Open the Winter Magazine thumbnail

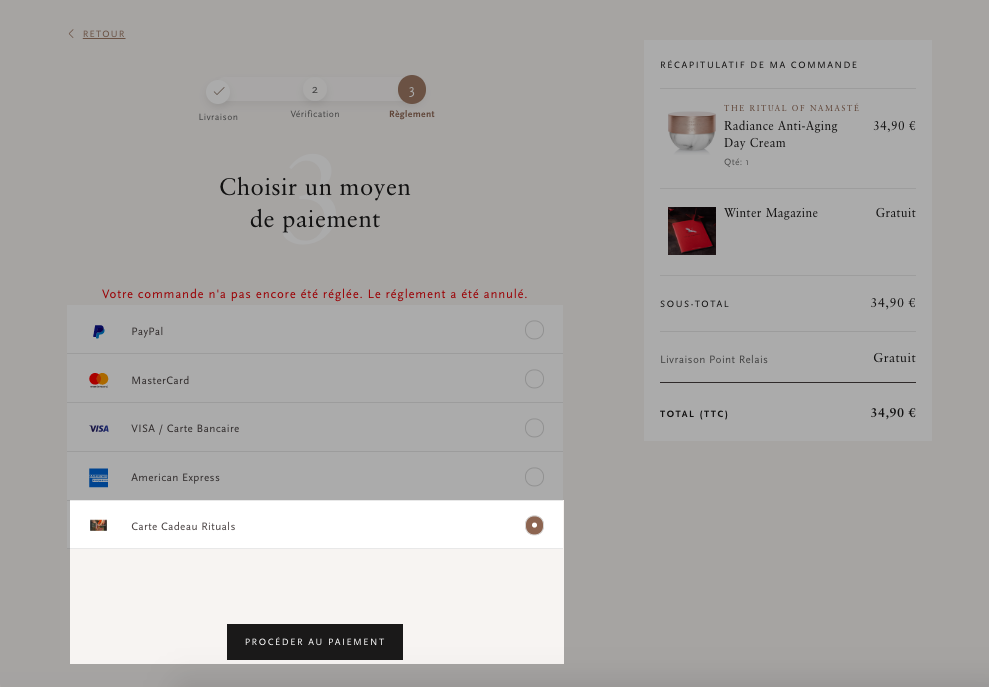[692, 231]
